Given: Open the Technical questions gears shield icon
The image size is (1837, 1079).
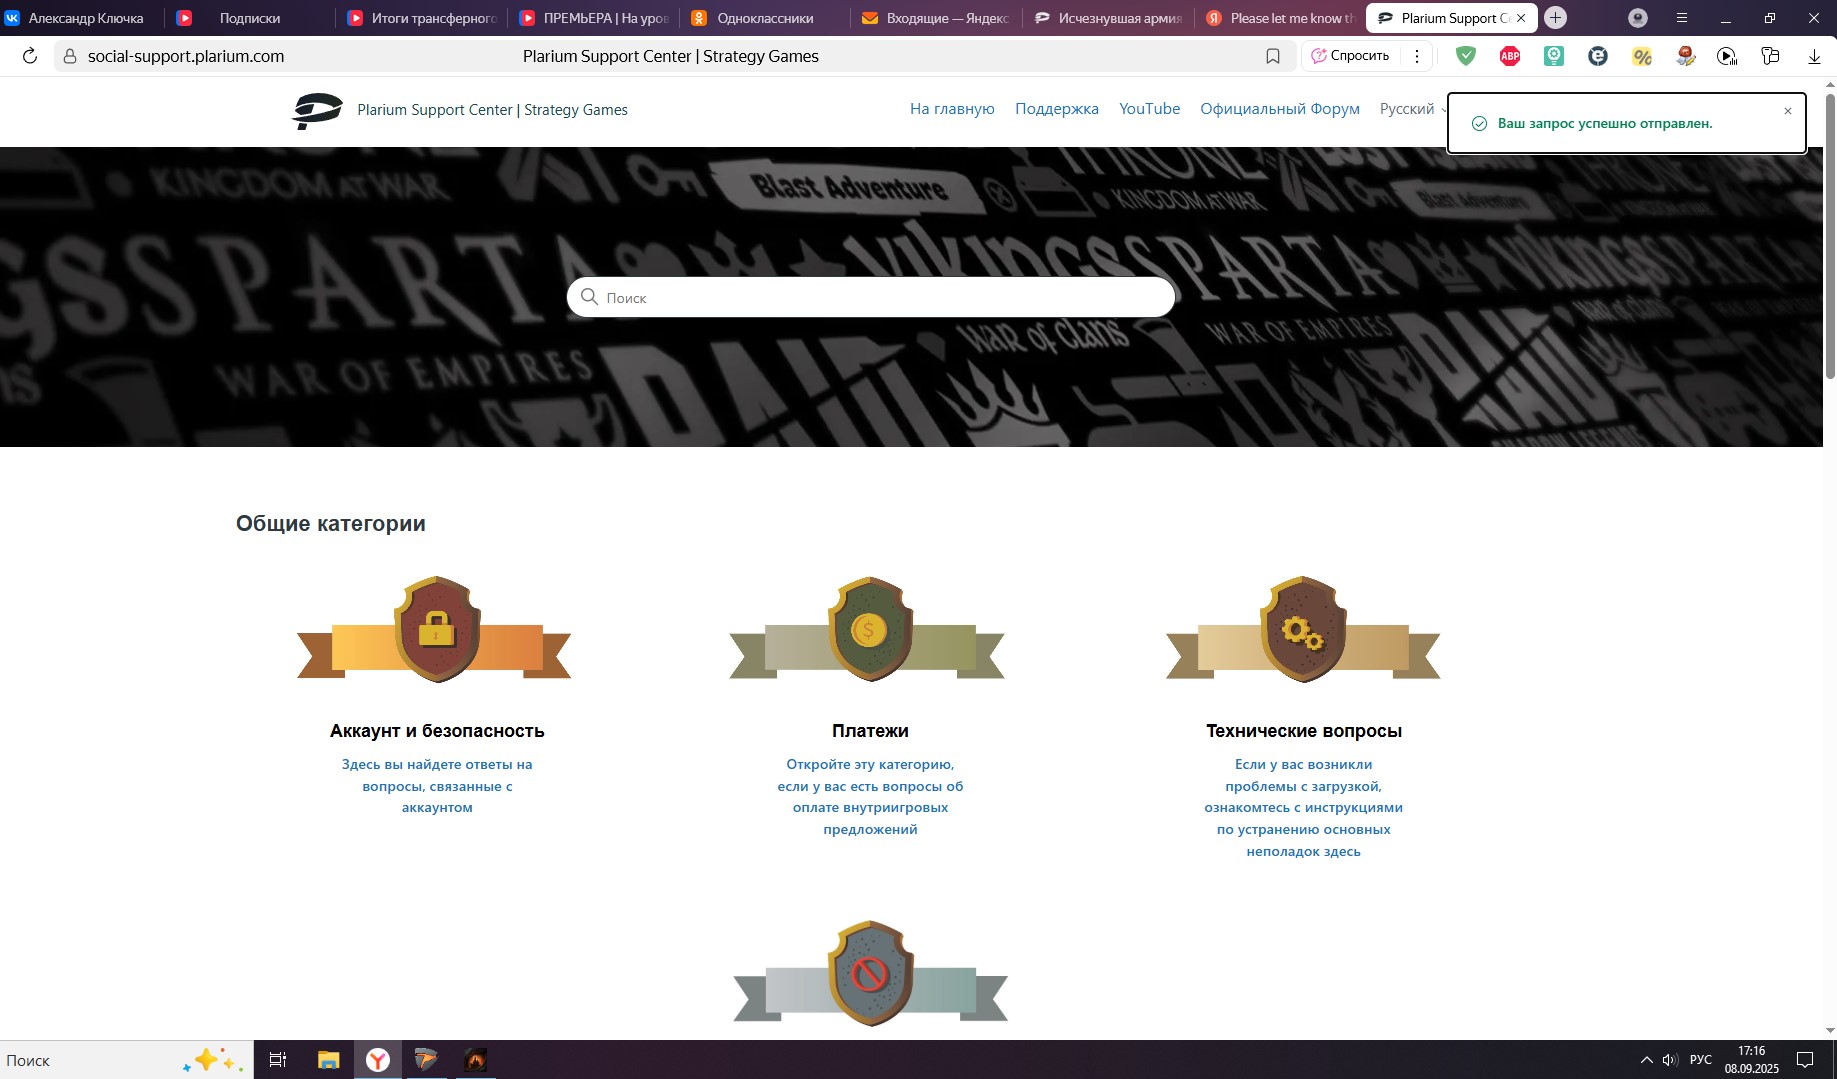Looking at the screenshot, I should [x=1303, y=629].
